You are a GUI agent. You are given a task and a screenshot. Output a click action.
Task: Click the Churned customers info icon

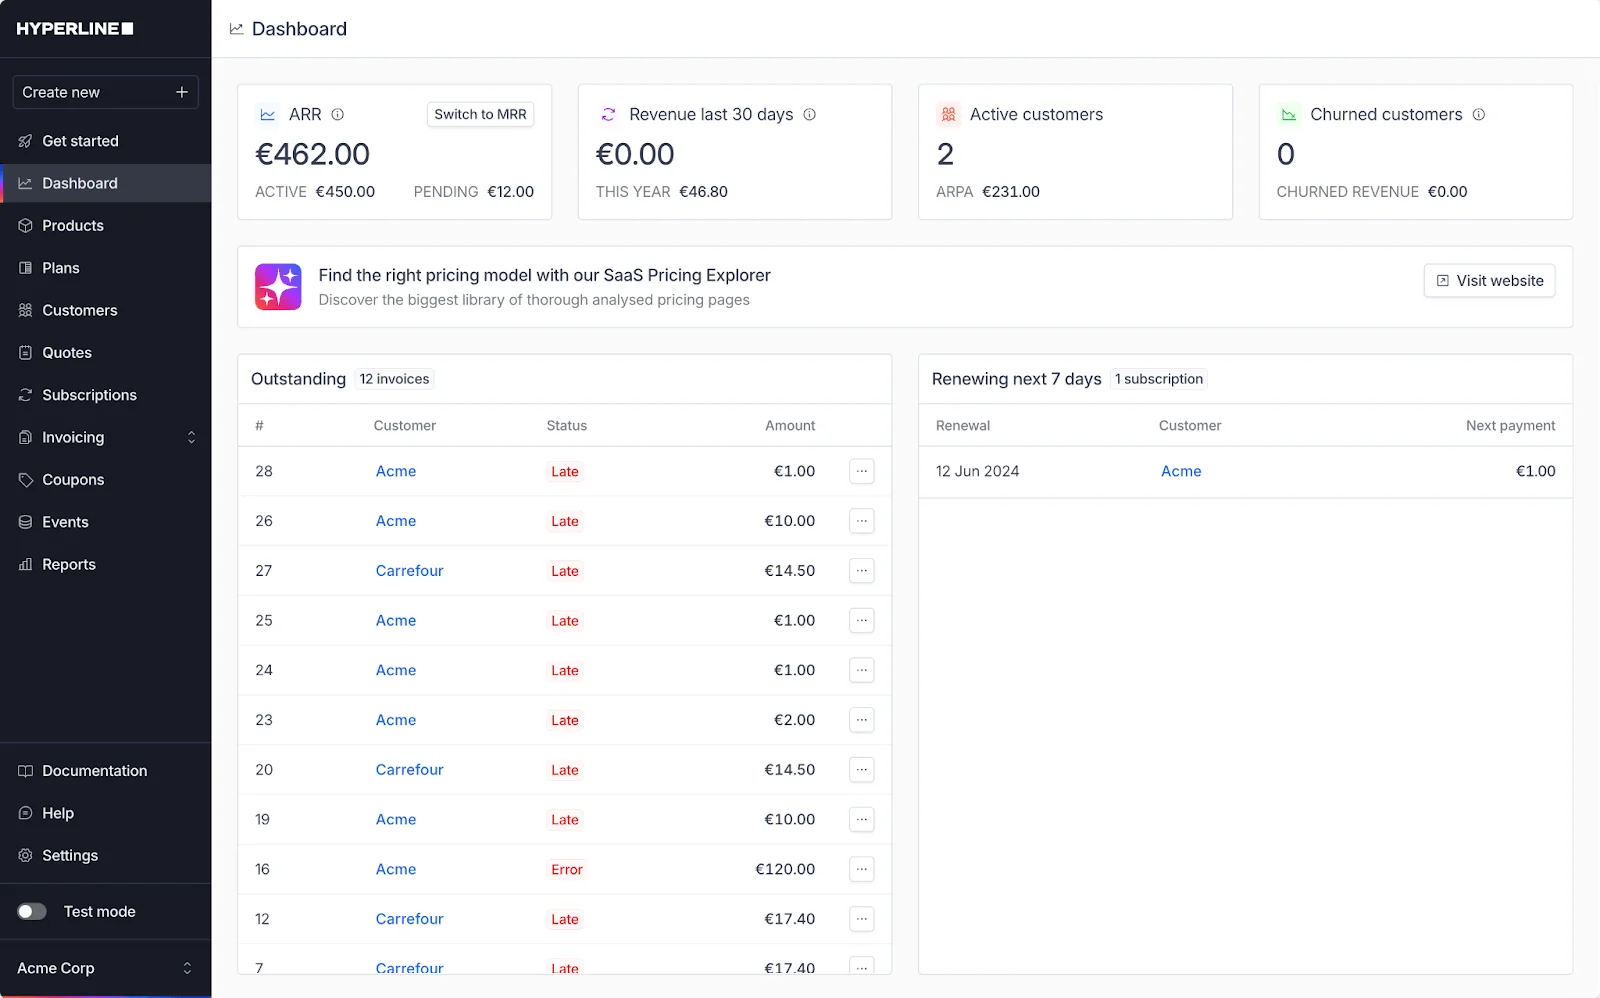click(1479, 114)
